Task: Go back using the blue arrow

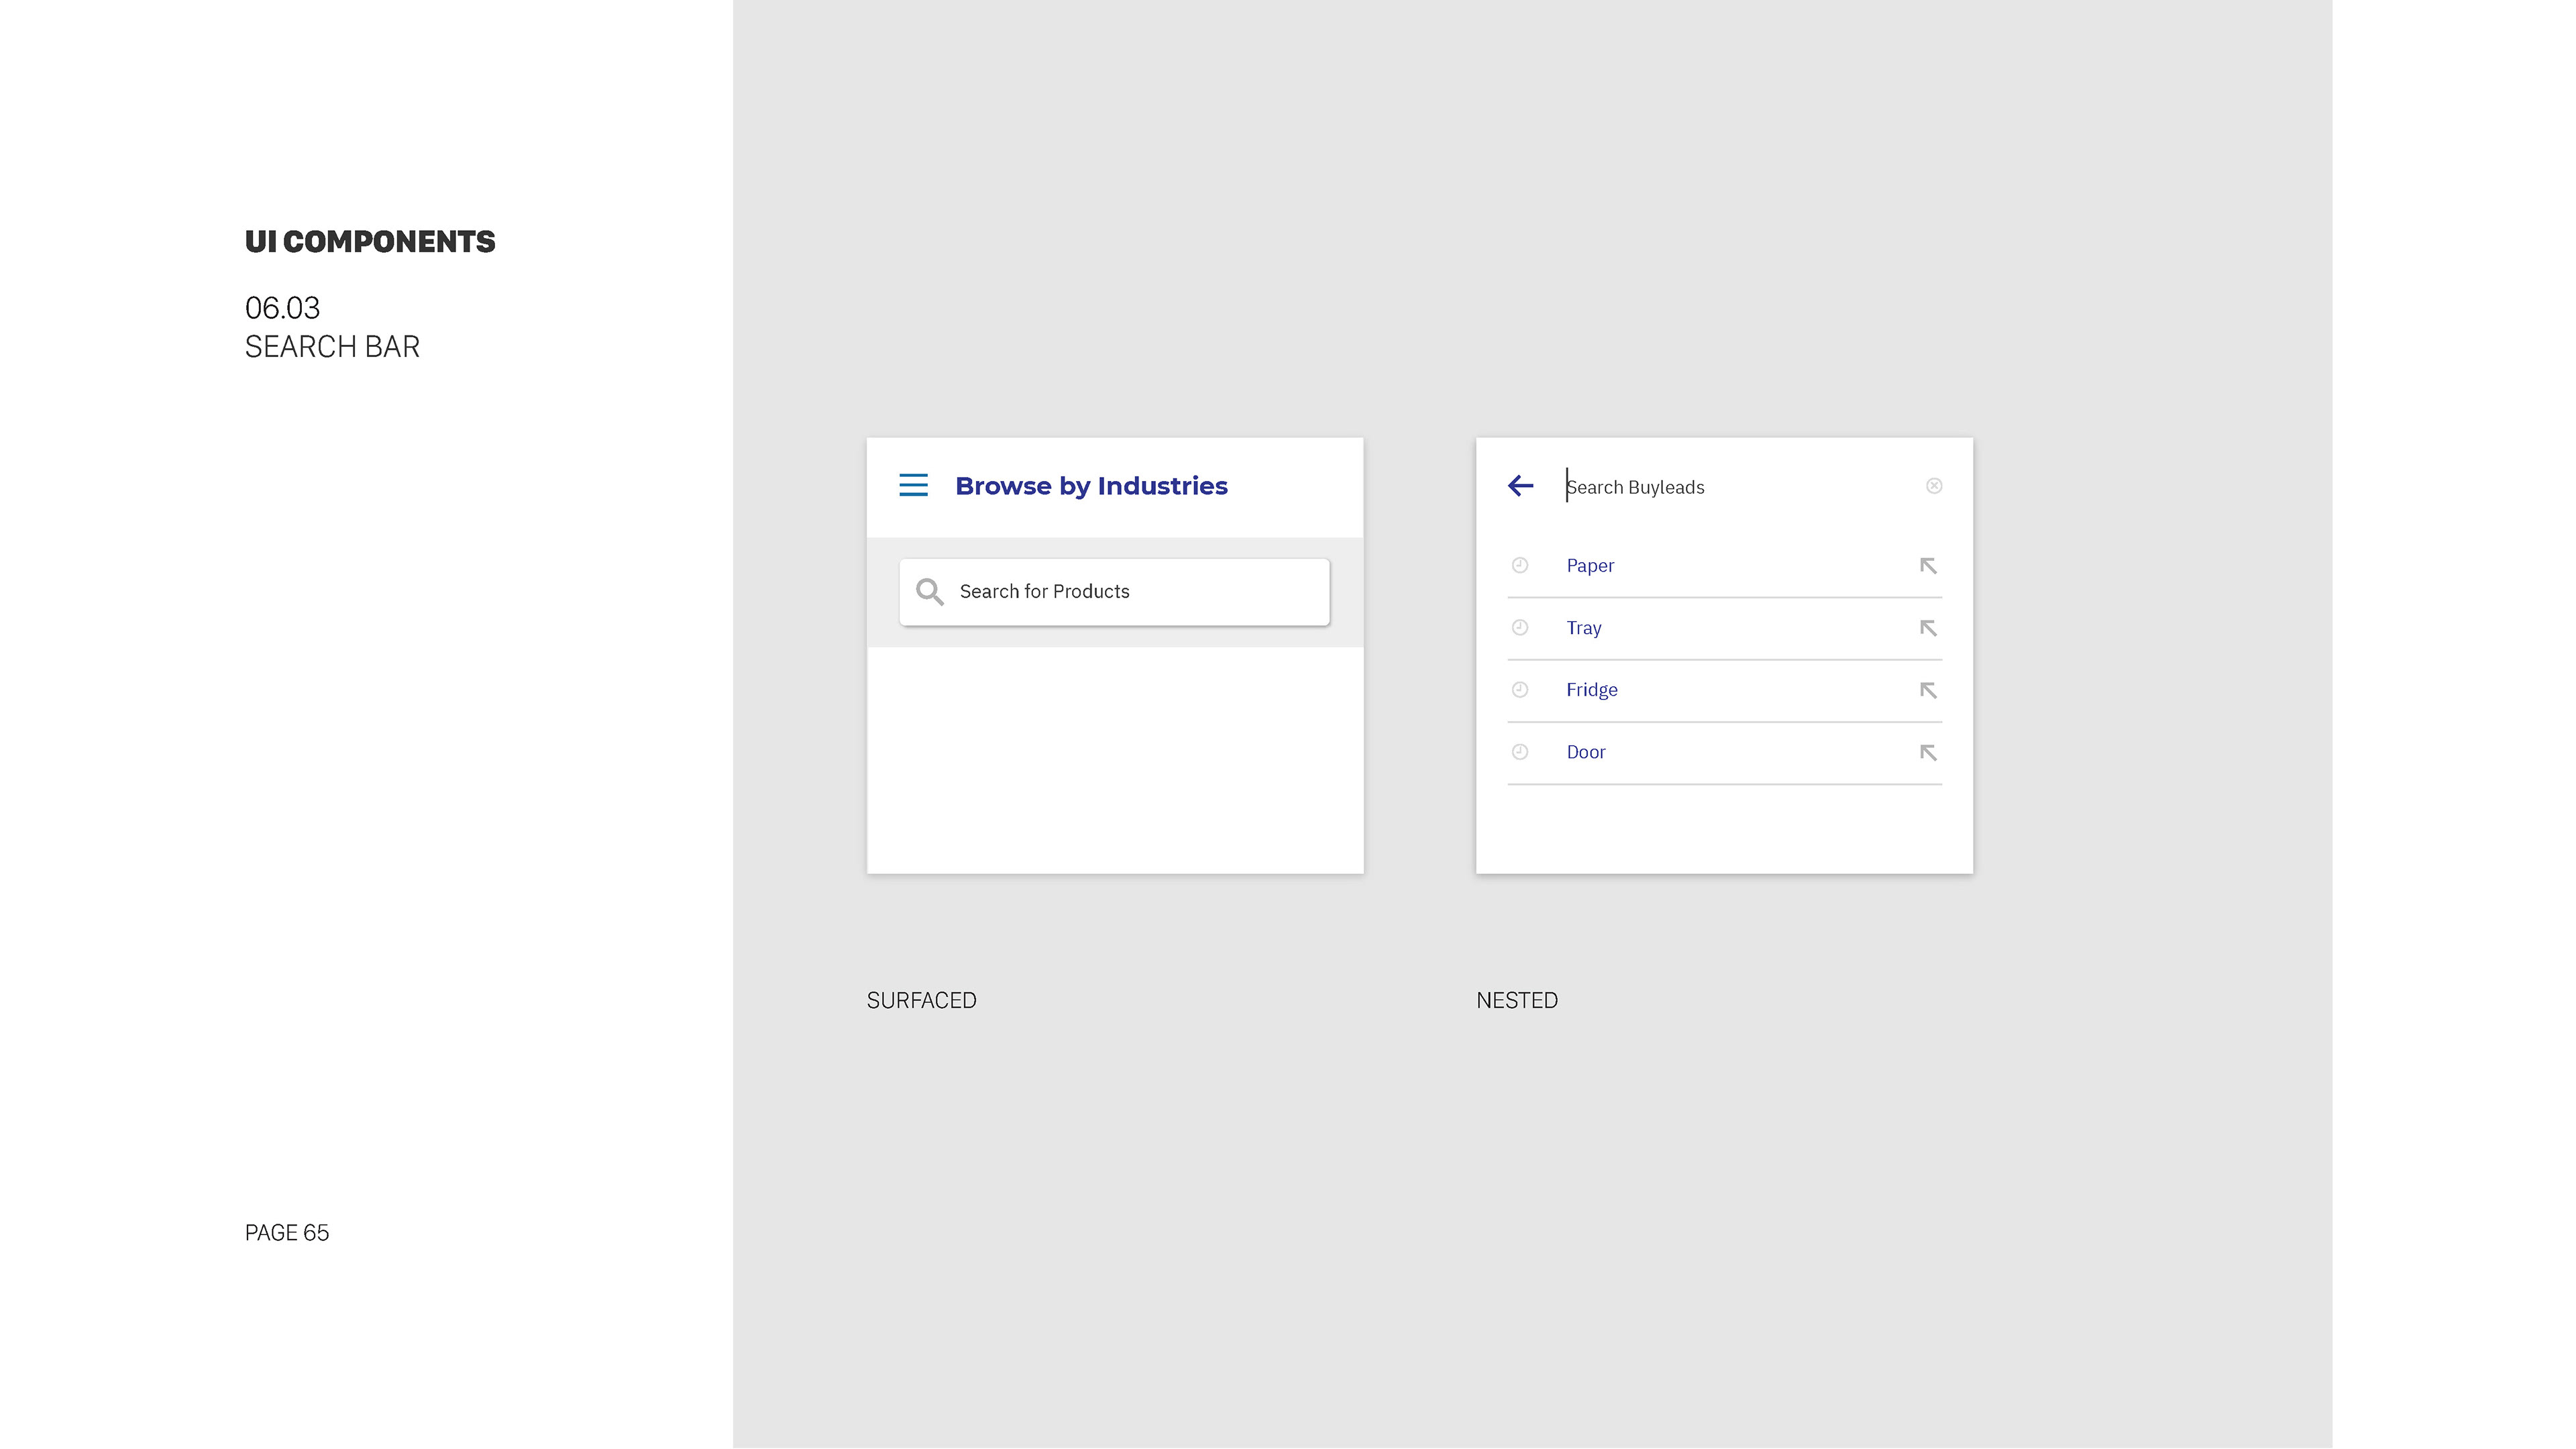Action: [1520, 486]
